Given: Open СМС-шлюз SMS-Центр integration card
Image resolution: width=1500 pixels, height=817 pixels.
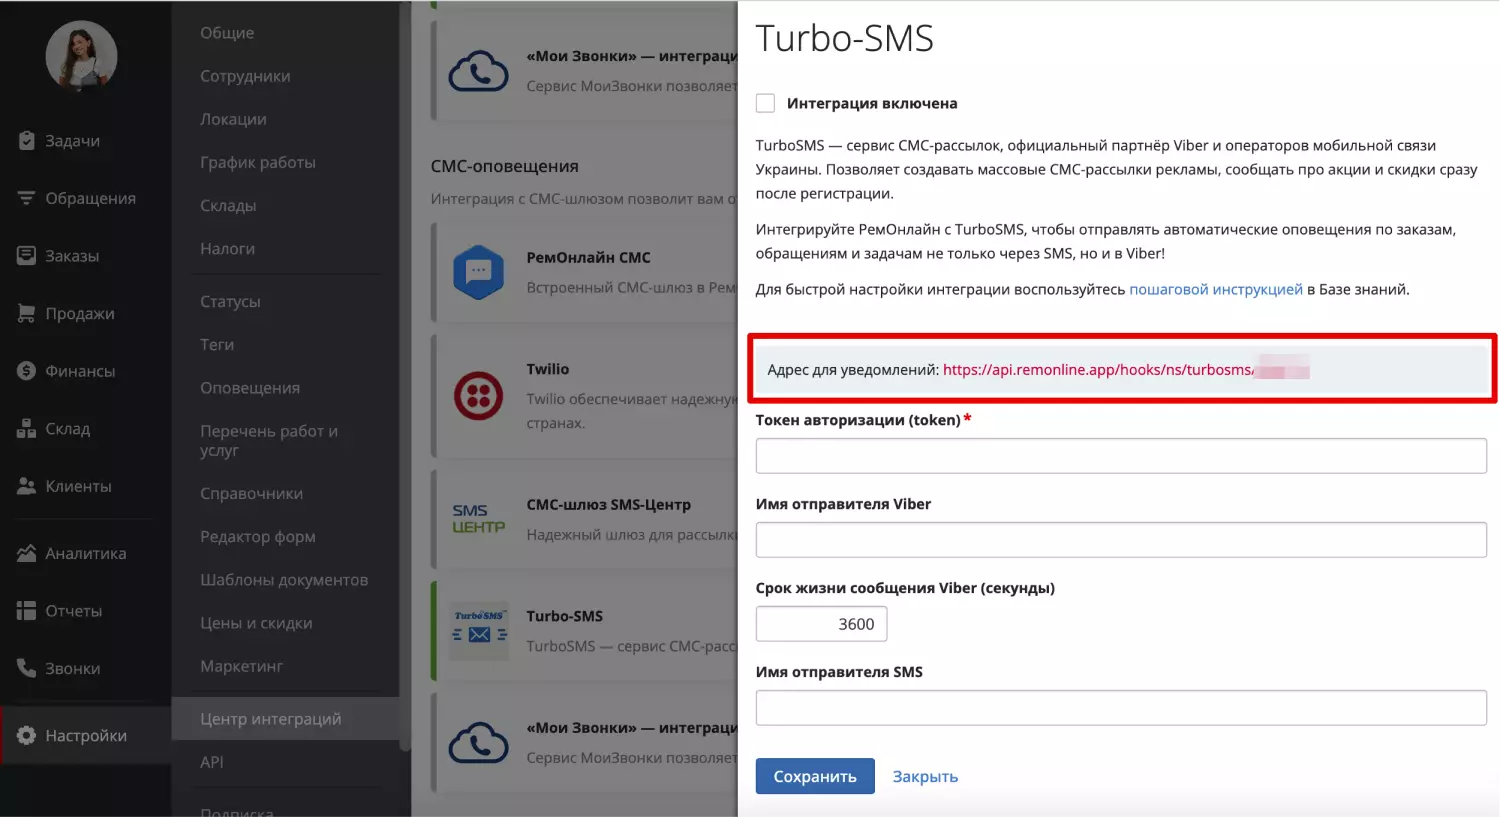Looking at the screenshot, I should (585, 520).
